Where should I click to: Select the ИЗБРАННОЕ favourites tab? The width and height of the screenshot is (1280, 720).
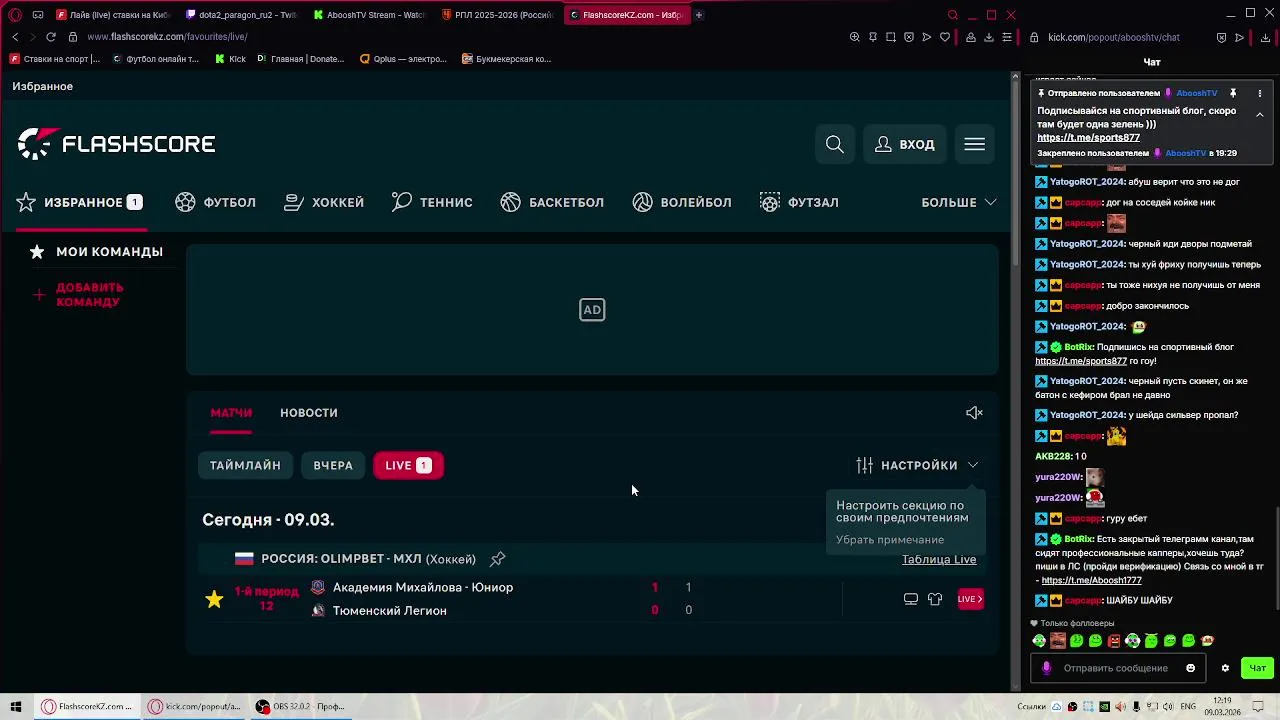tap(80, 202)
